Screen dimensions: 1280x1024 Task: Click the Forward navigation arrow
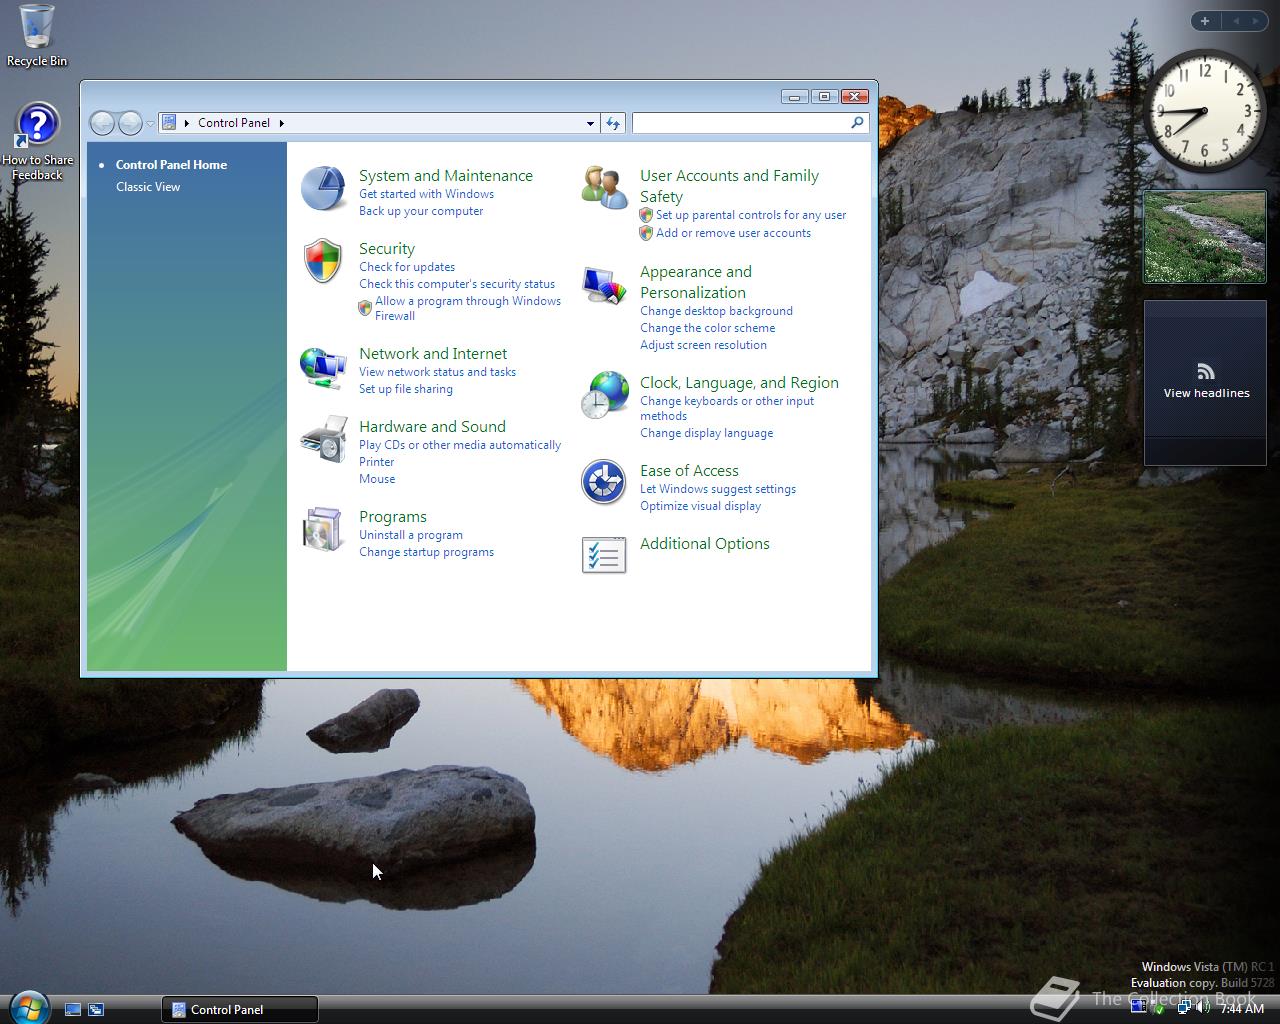tap(130, 123)
